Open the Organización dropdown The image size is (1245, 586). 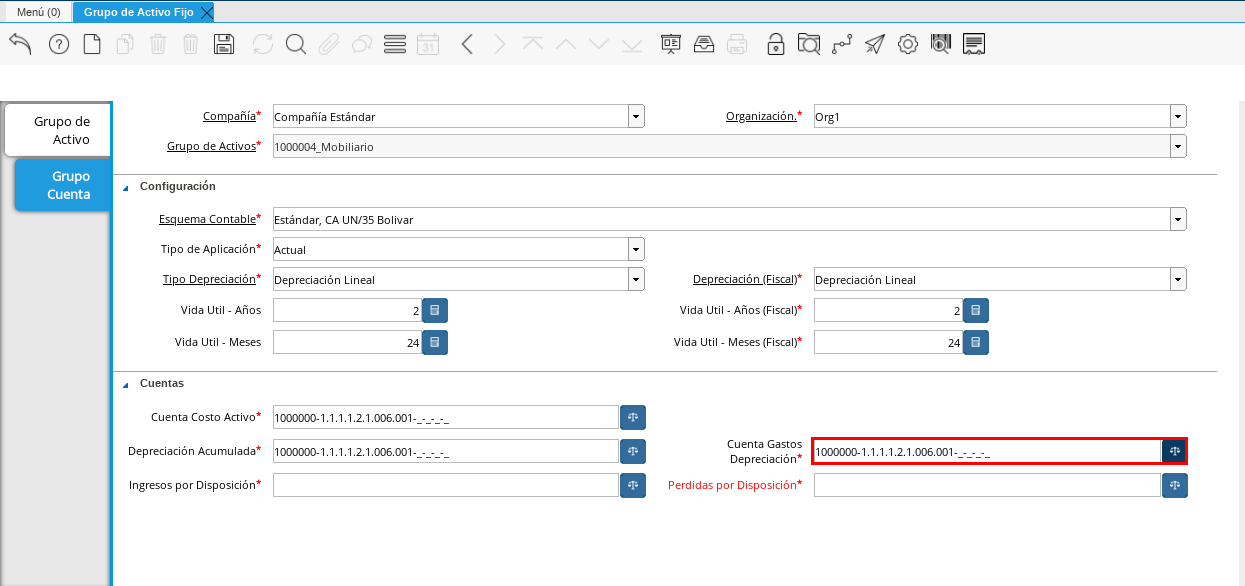pyautogui.click(x=1178, y=117)
